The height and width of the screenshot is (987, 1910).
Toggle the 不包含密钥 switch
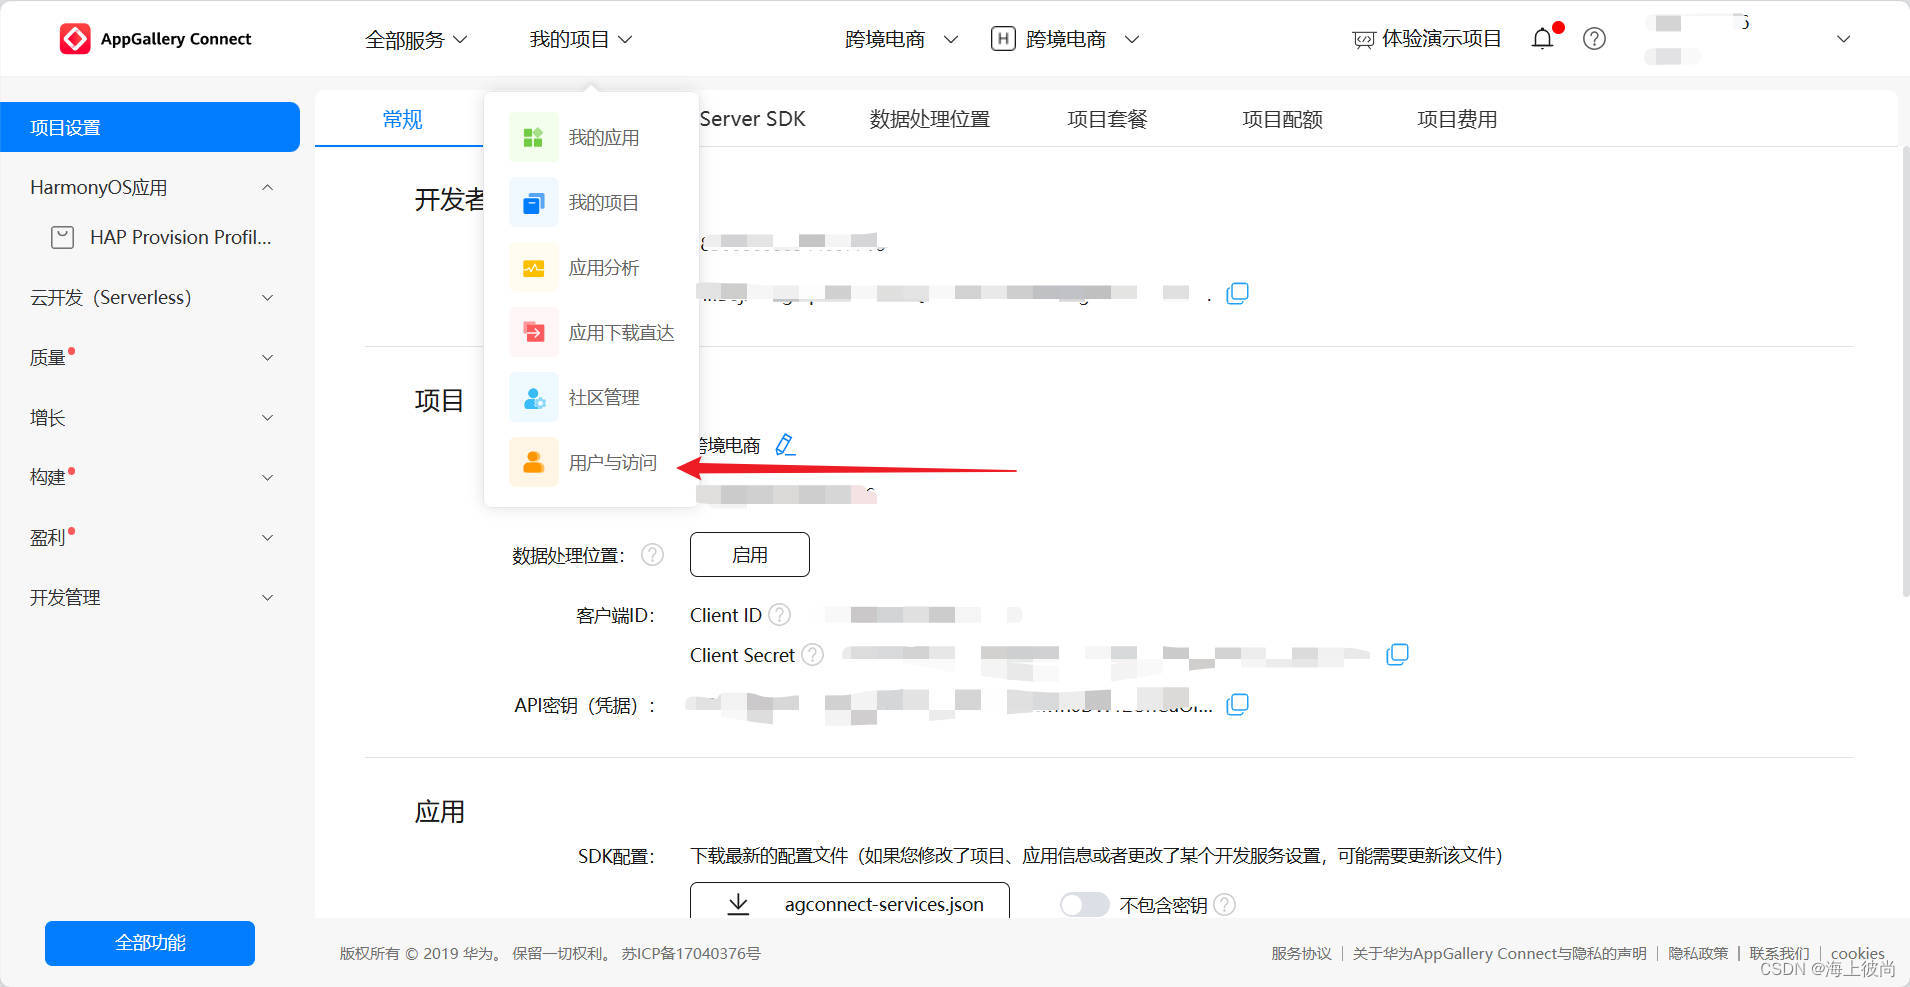(x=1084, y=904)
